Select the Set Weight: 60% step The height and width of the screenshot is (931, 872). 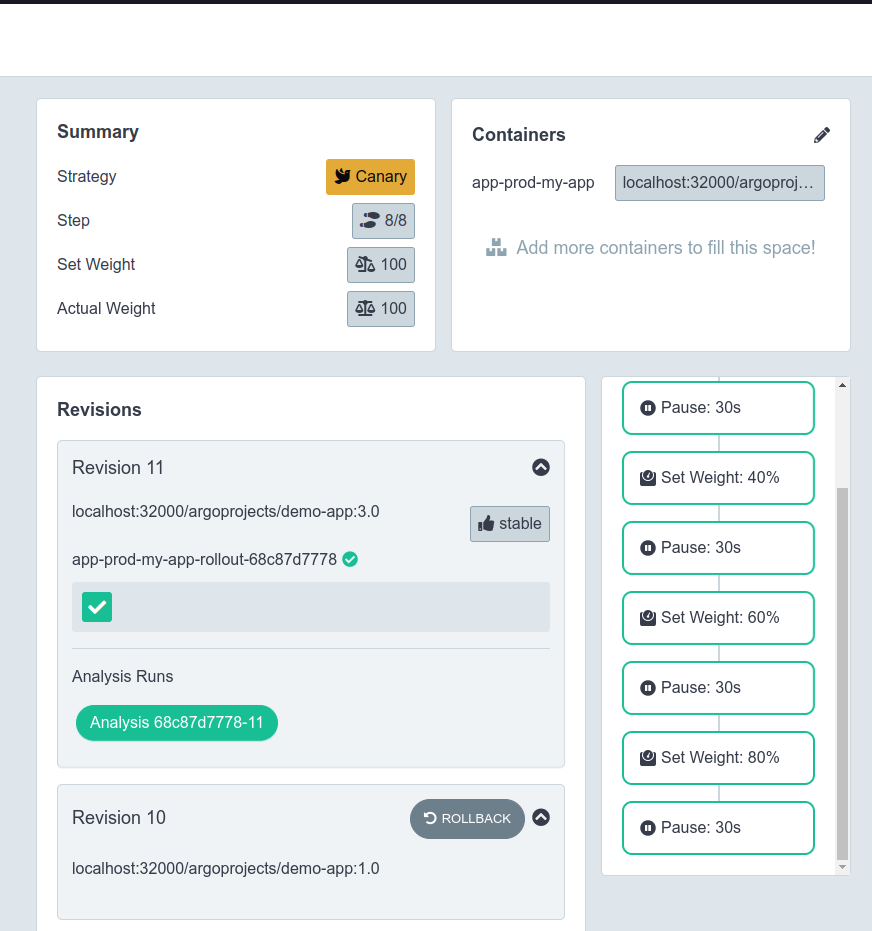pyautogui.click(x=718, y=618)
